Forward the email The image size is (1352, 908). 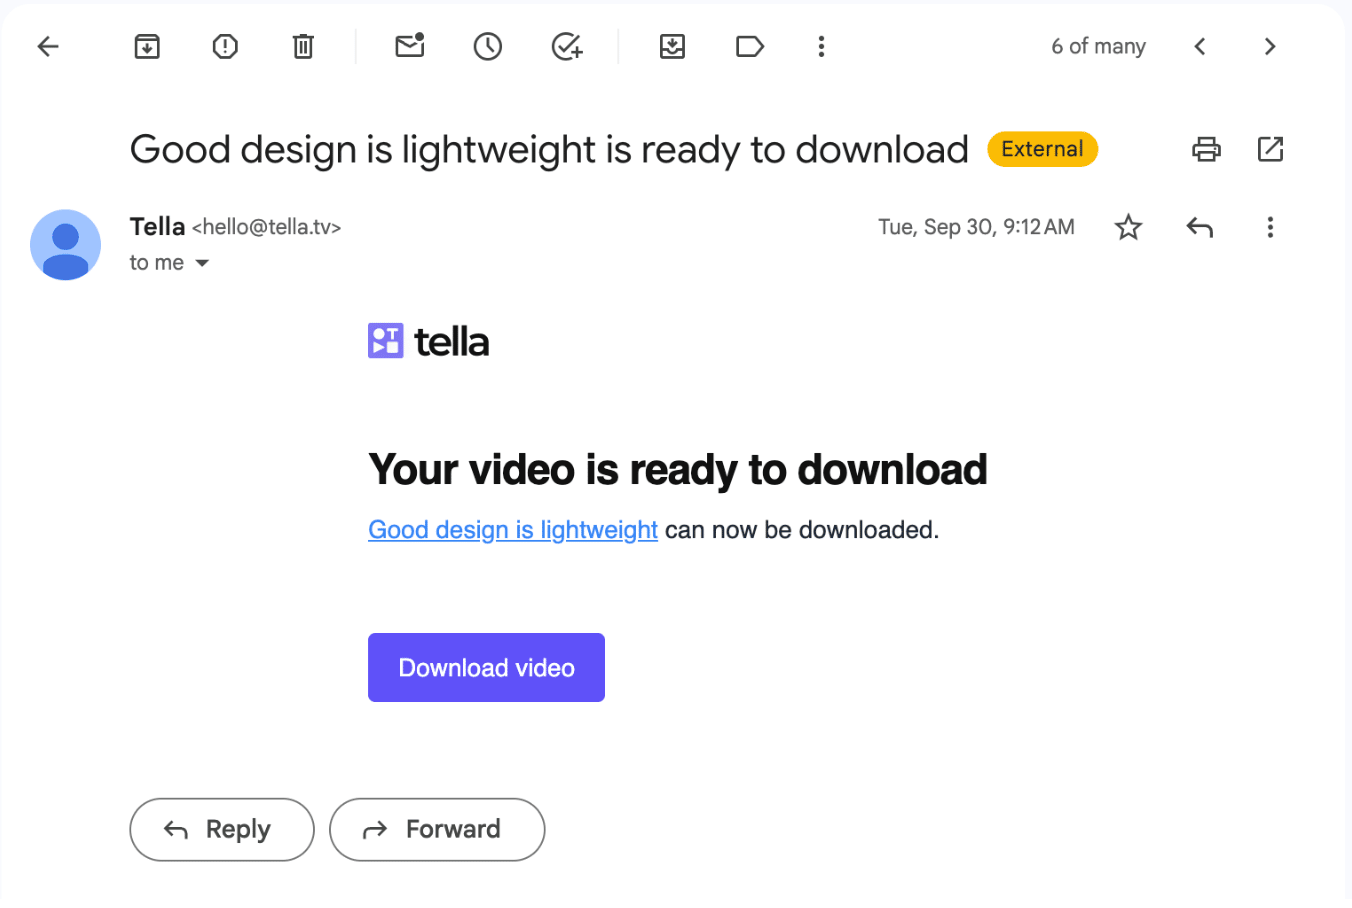coord(437,829)
